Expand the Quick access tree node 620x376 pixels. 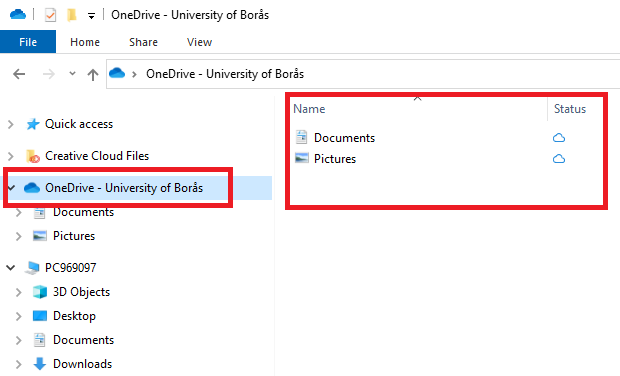pos(11,125)
